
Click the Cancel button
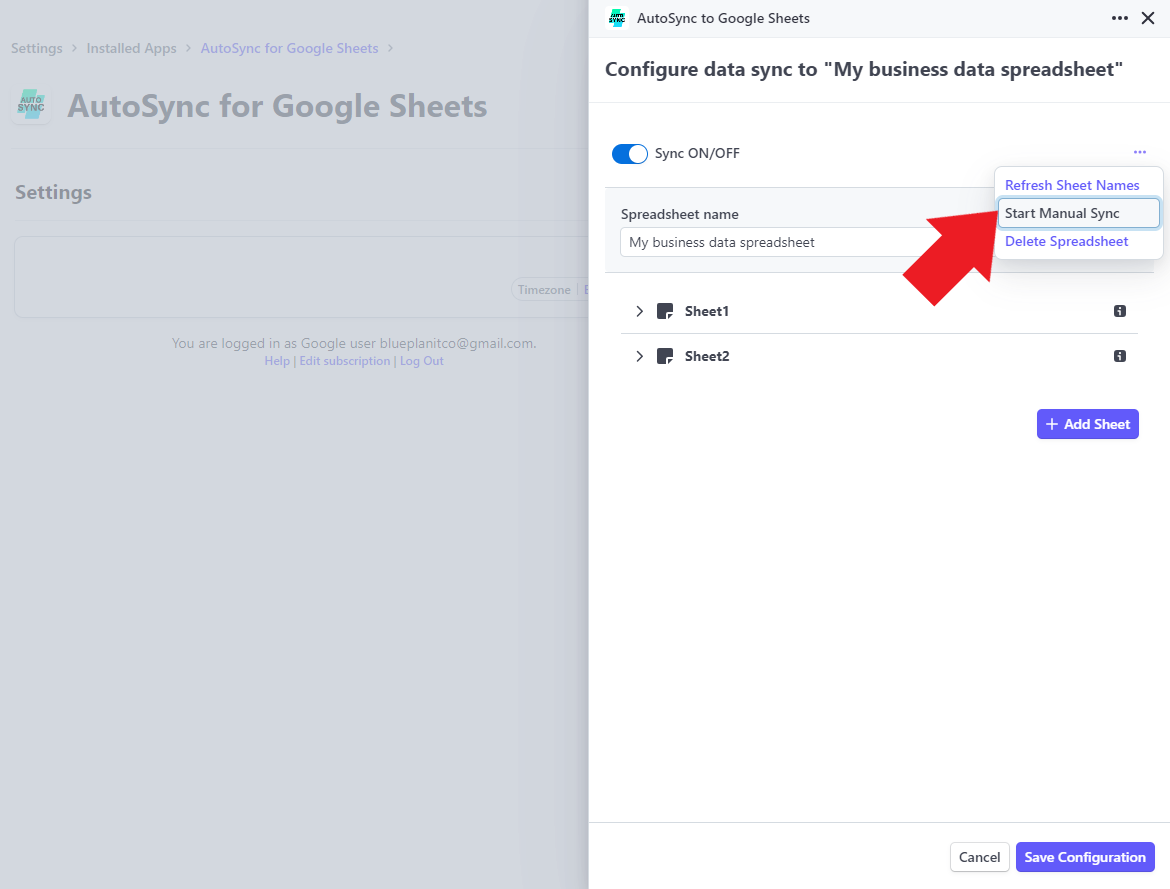click(979, 858)
